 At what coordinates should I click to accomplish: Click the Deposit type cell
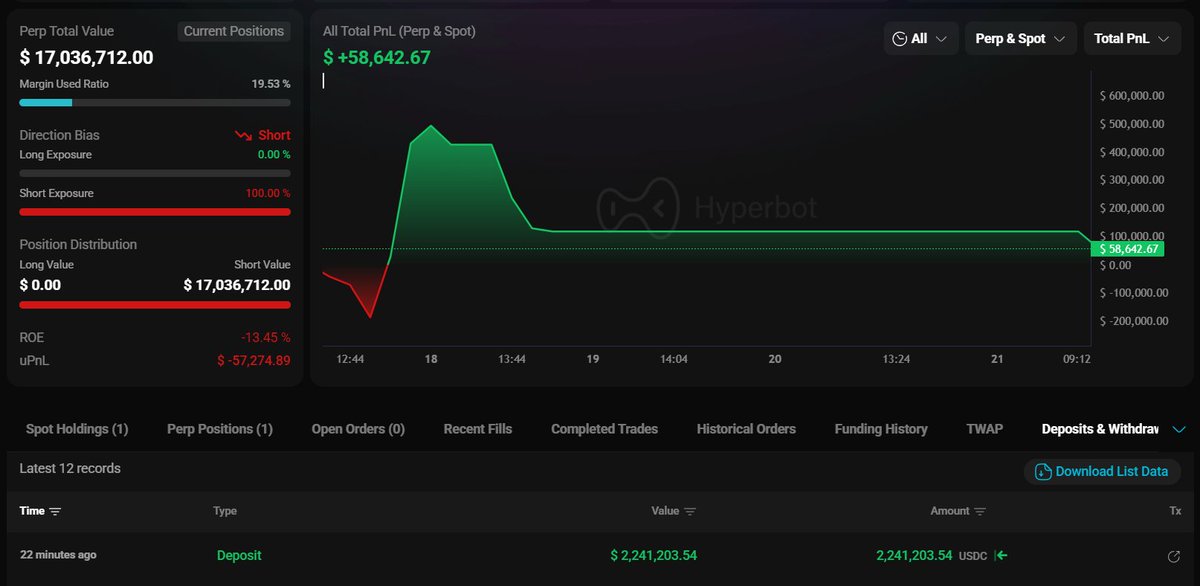coord(239,555)
